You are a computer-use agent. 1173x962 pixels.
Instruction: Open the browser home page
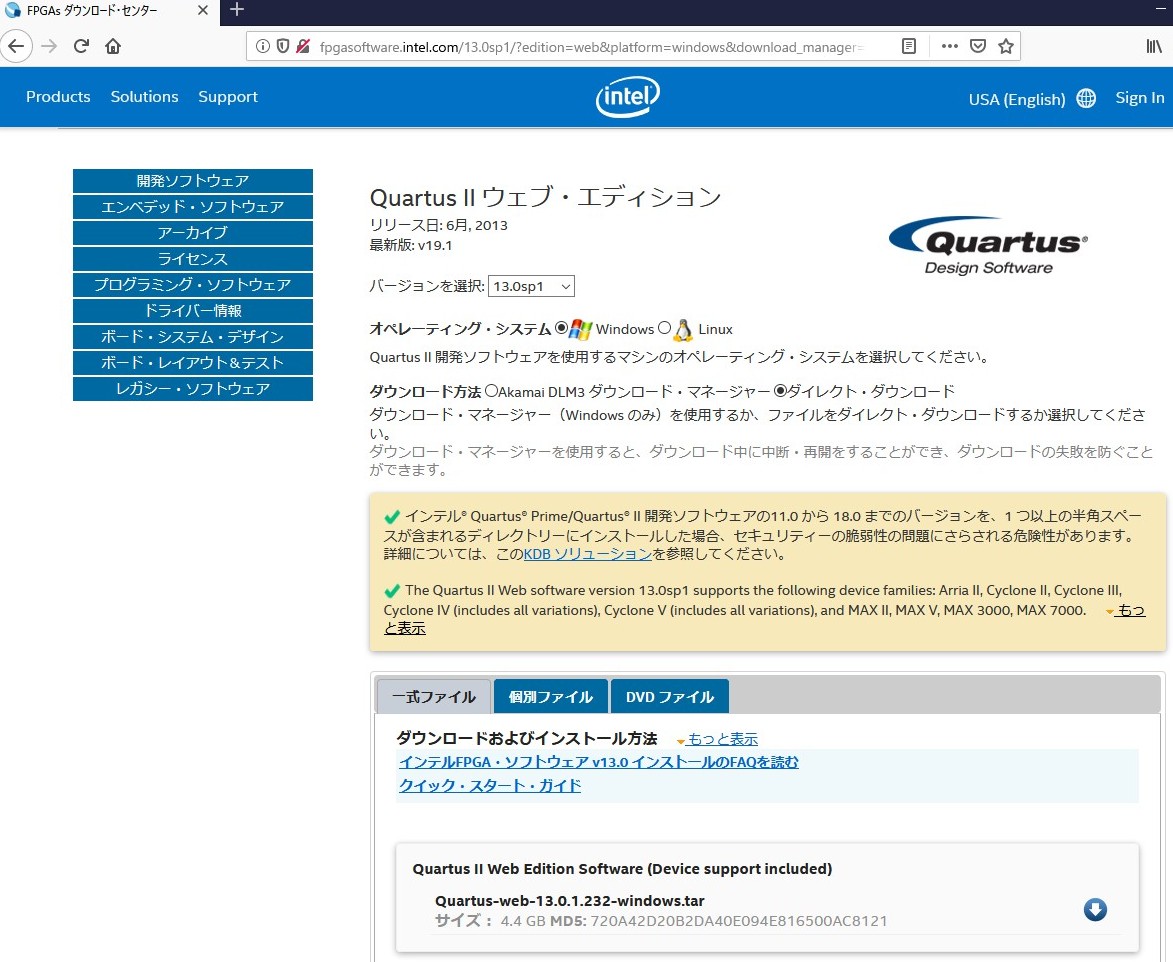[113, 46]
